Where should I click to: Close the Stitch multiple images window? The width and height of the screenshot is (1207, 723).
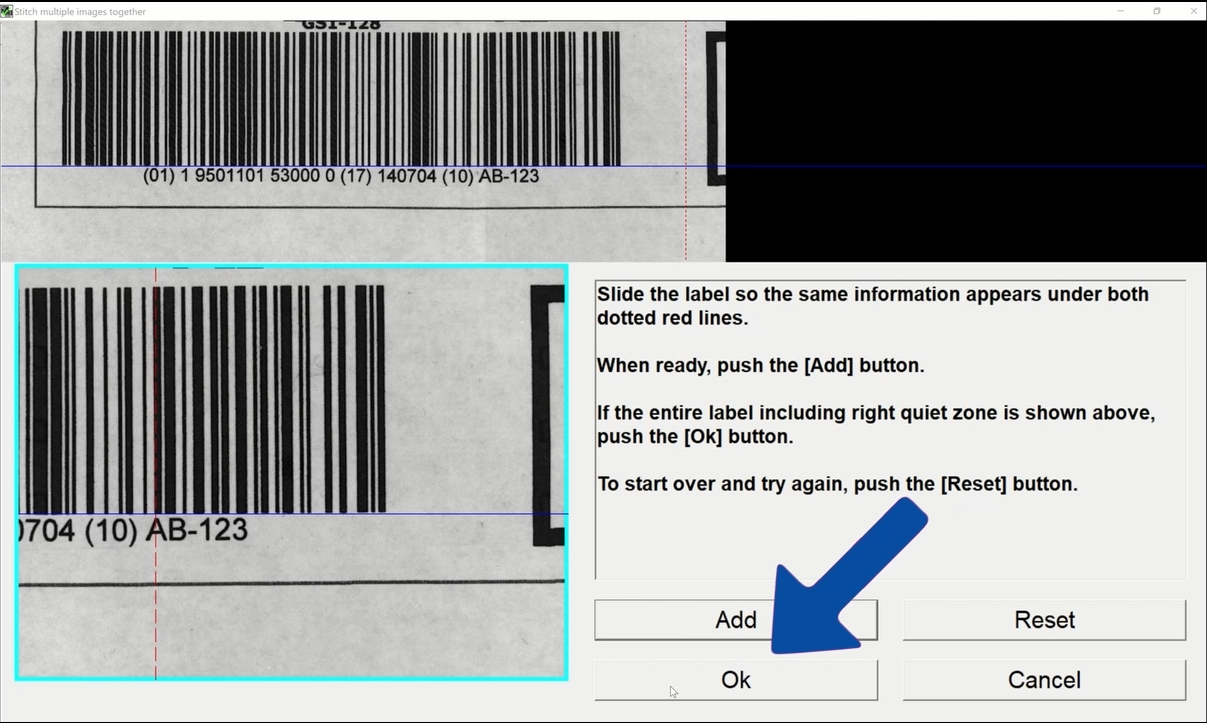(x=1192, y=11)
